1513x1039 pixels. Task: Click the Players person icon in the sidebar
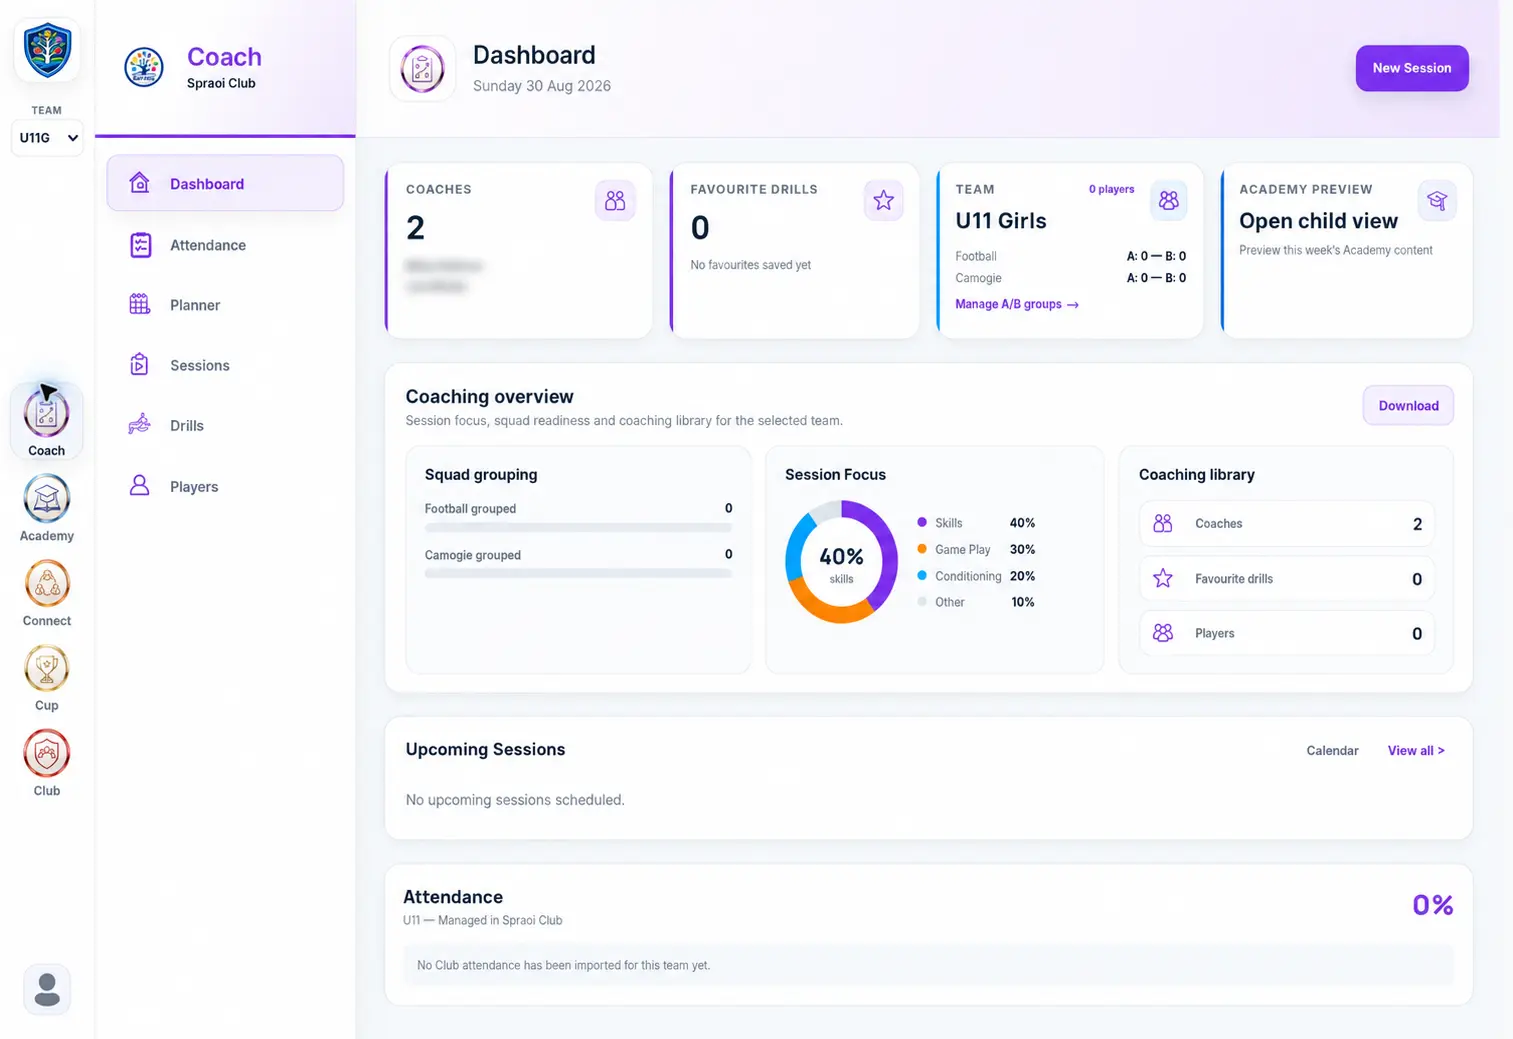[x=140, y=486]
